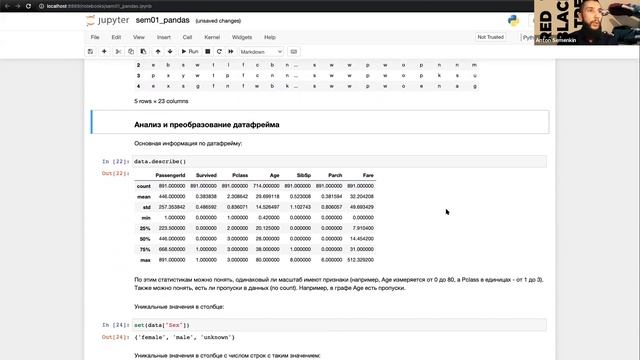Go back in browser history

click(7, 6)
